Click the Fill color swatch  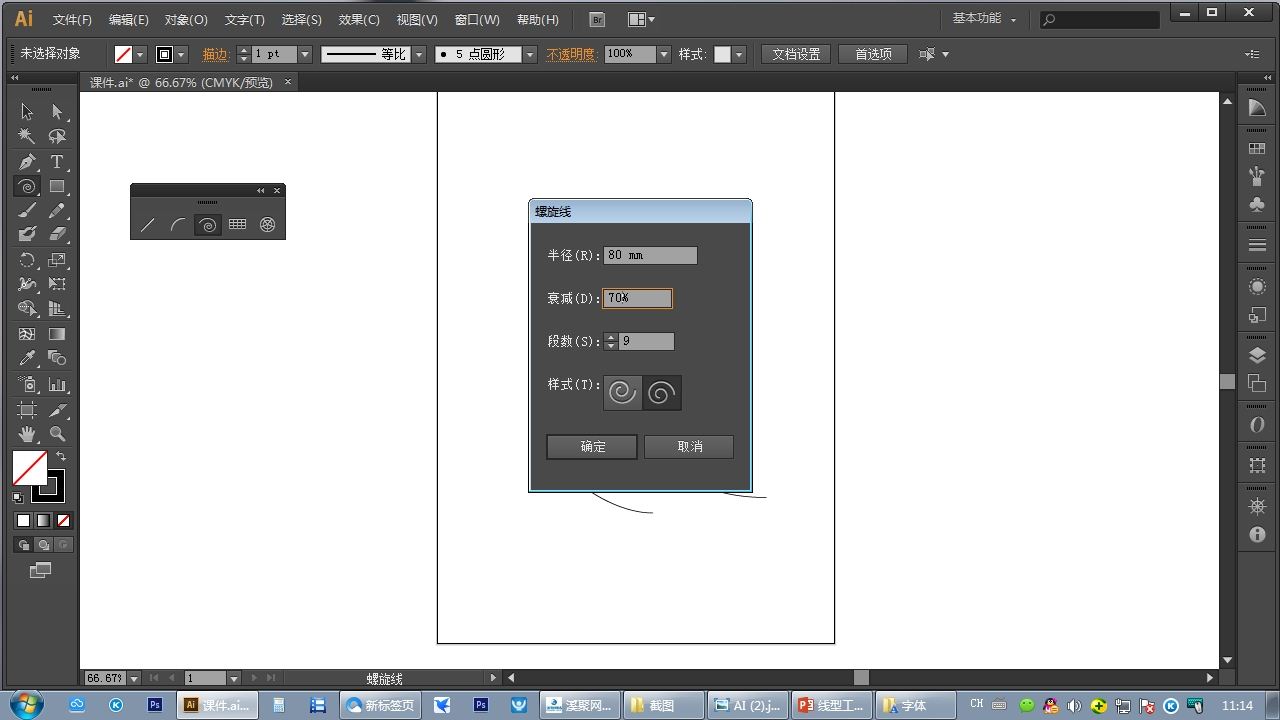tap(30, 468)
